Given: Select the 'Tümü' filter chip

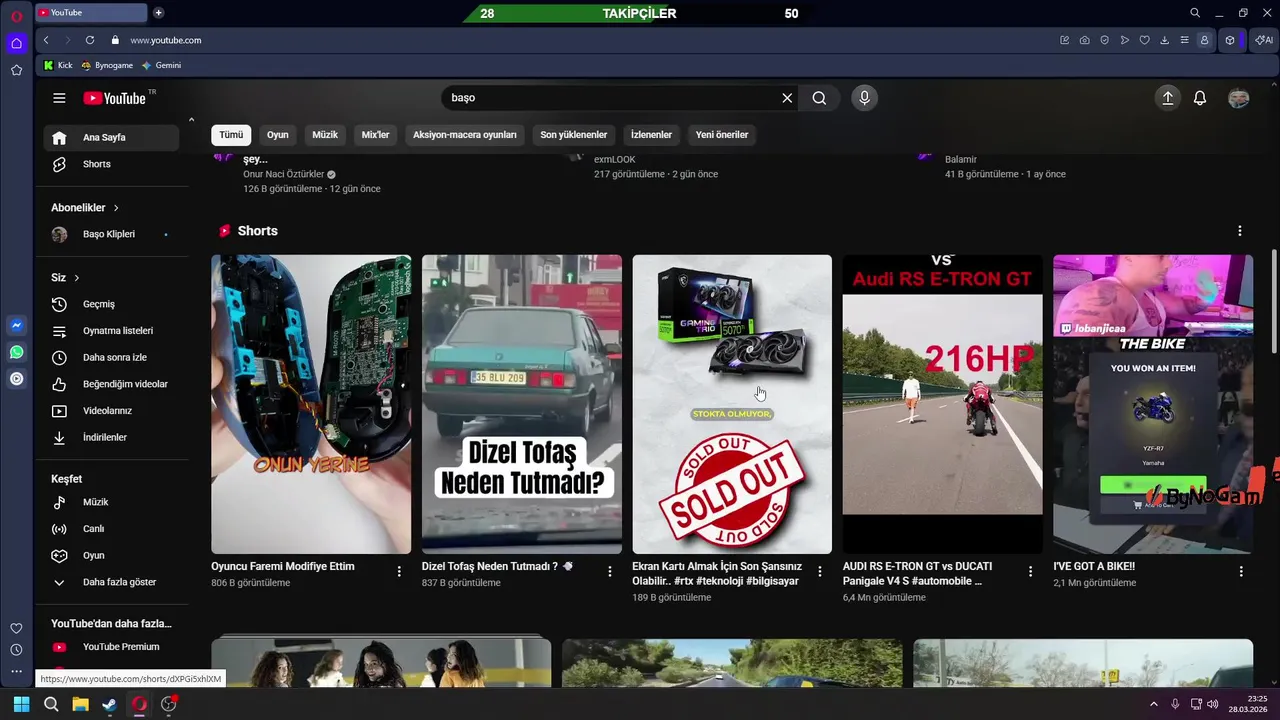Looking at the screenshot, I should 231,135.
